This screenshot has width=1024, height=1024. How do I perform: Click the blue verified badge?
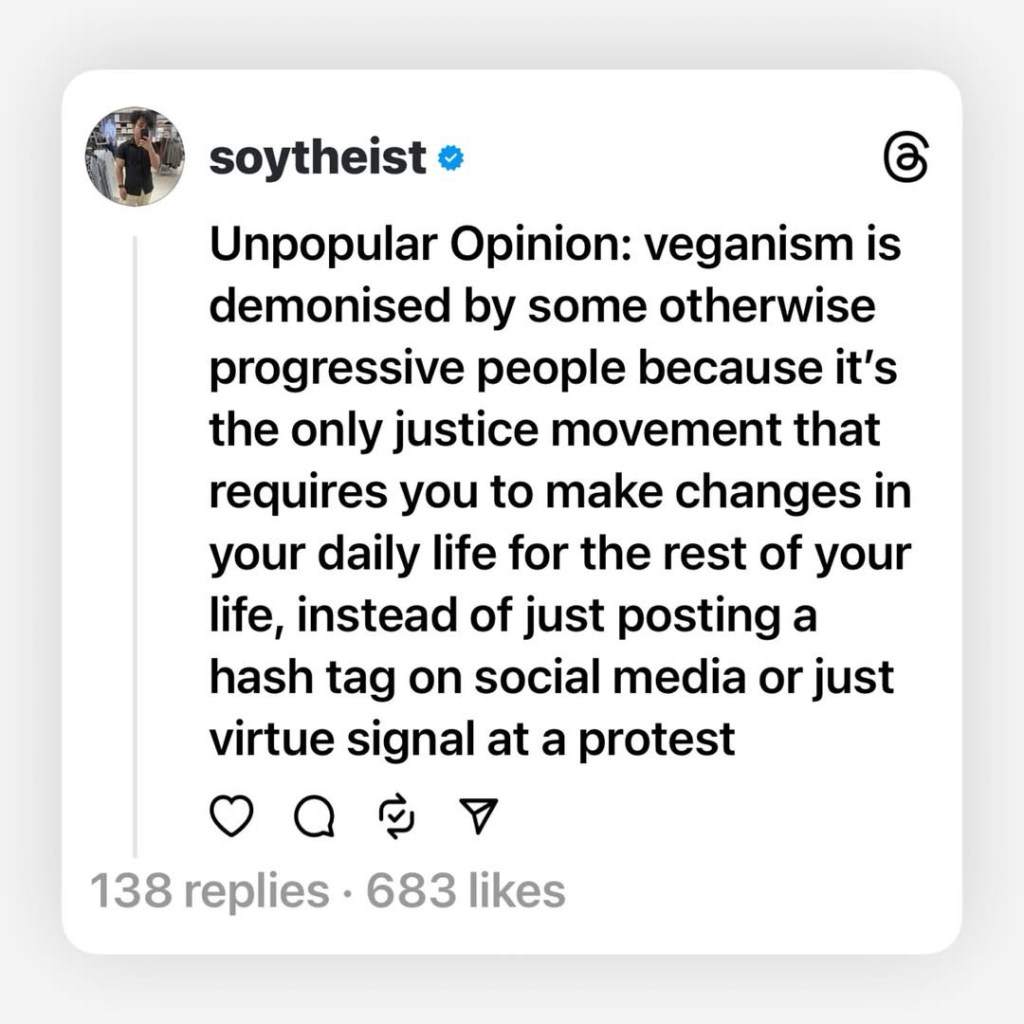pos(450,158)
